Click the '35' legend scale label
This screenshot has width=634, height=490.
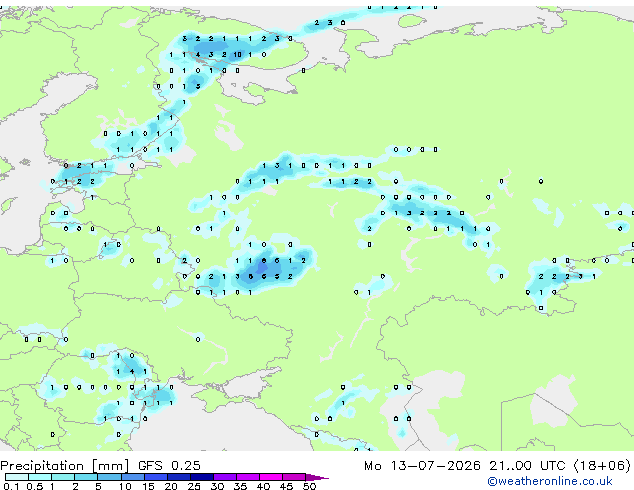coord(240,486)
